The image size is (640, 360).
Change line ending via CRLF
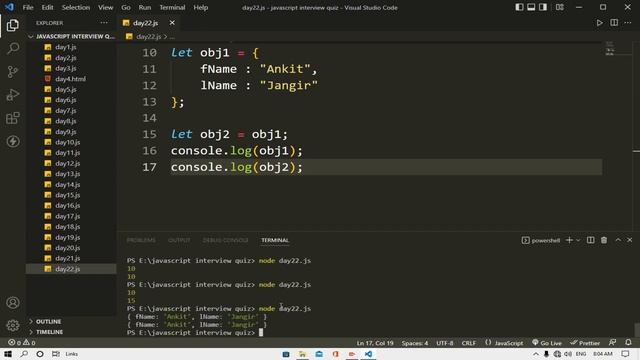point(469,343)
